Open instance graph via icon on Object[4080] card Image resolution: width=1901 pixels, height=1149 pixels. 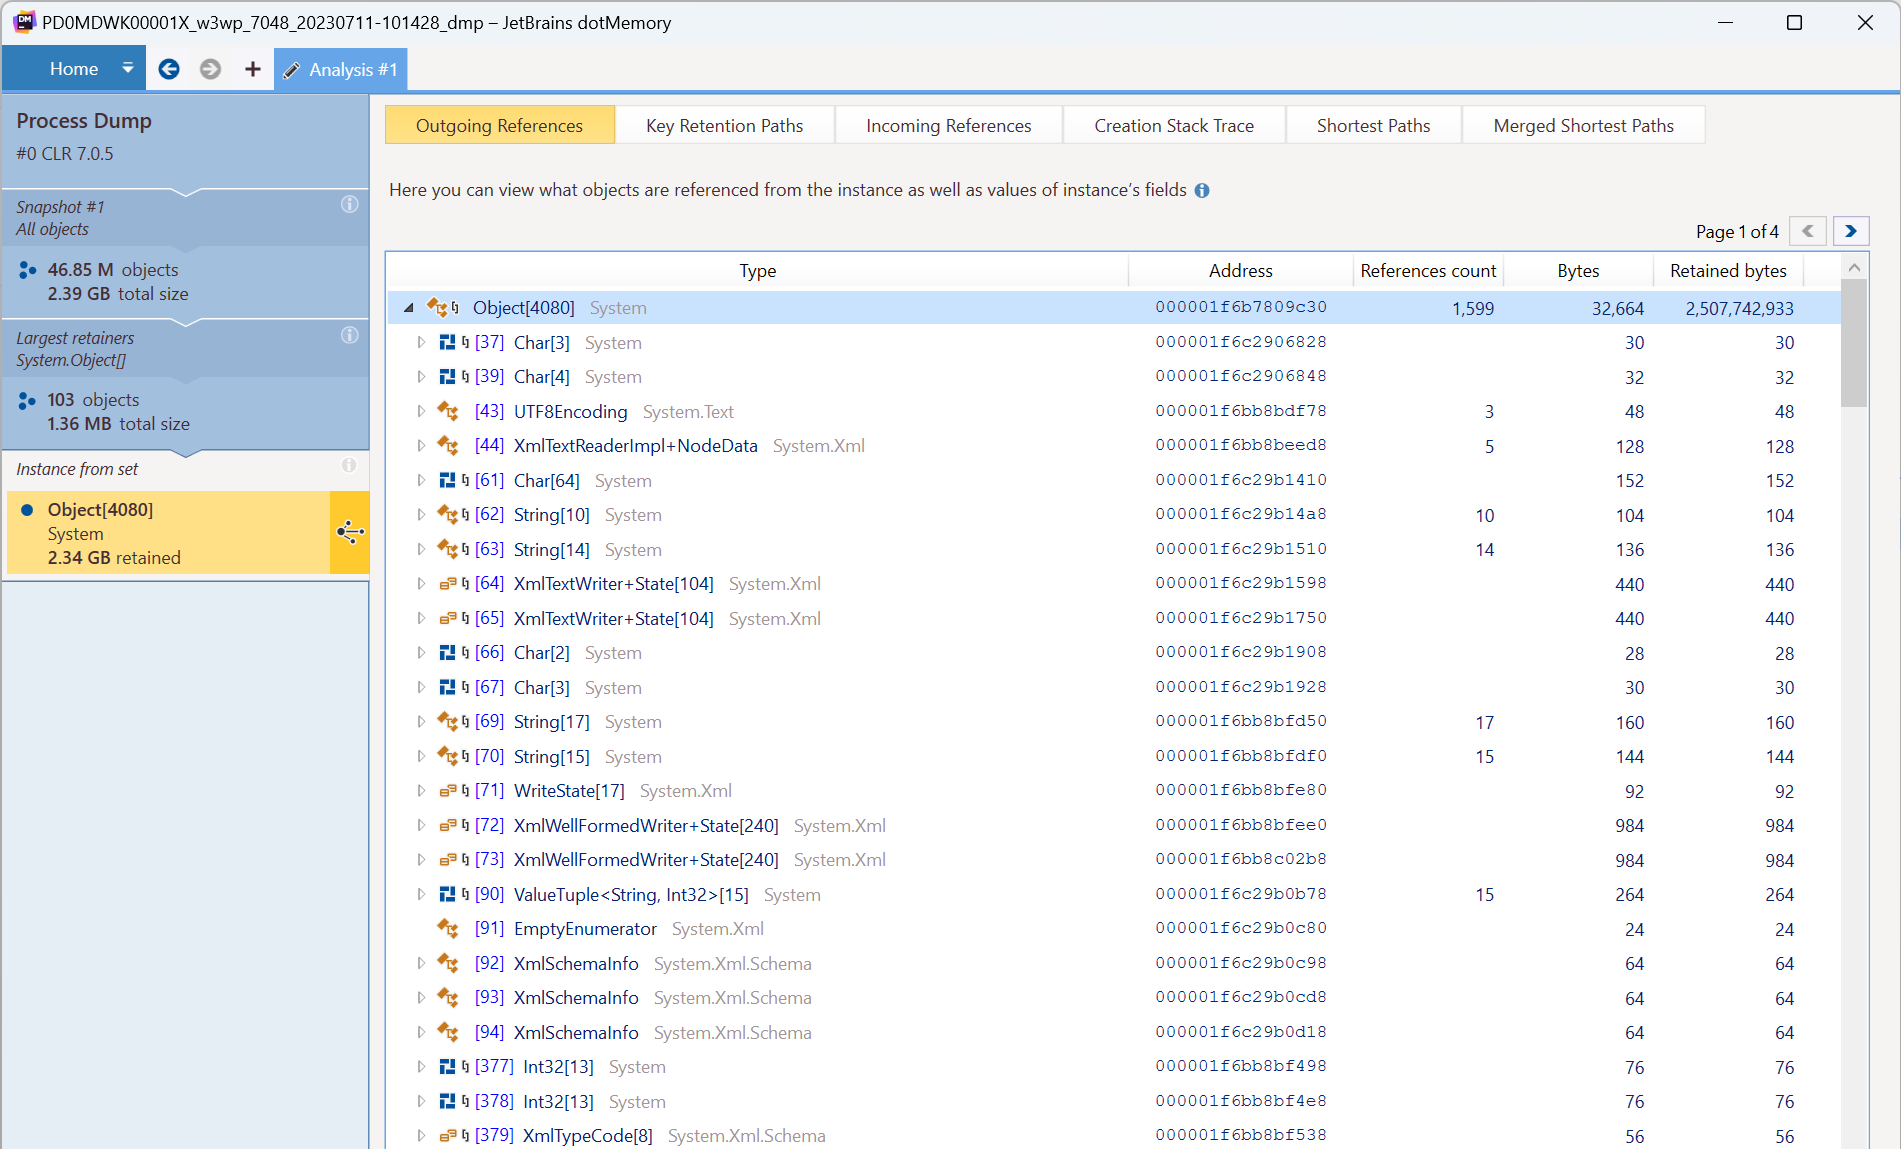(x=351, y=533)
